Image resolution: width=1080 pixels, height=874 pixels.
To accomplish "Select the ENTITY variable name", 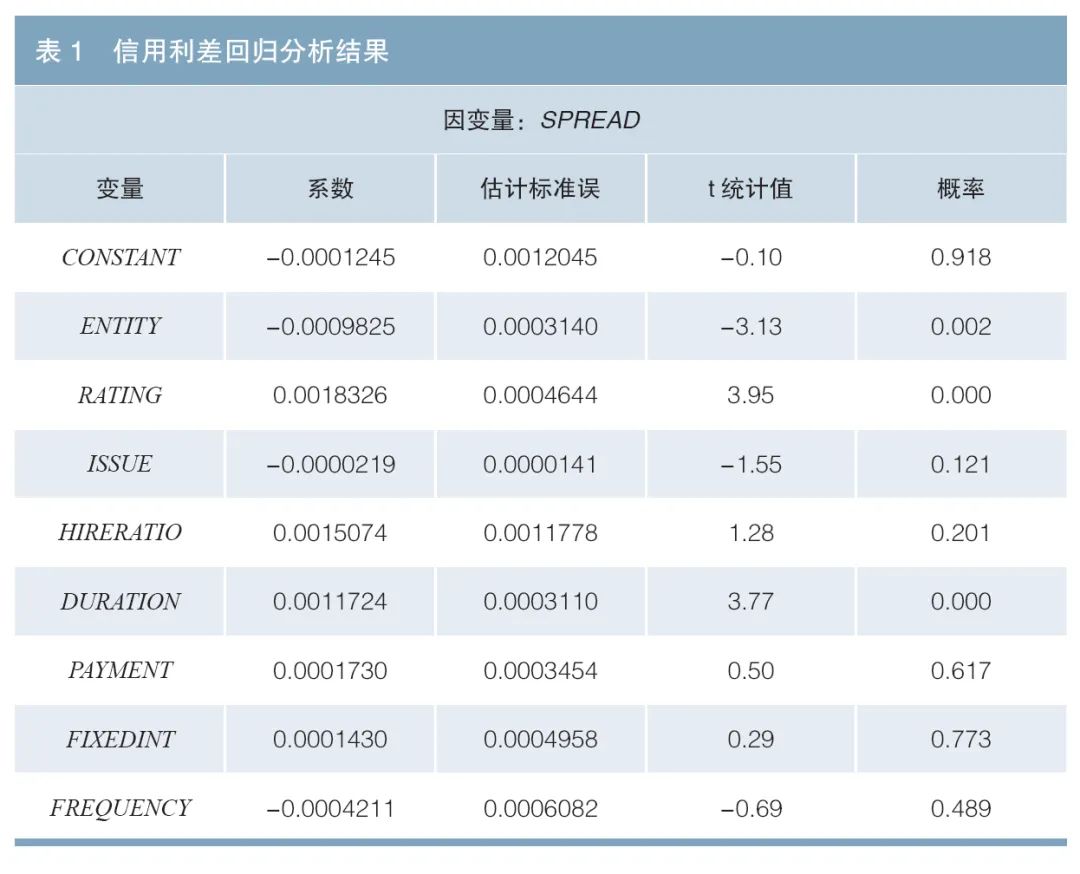I will (x=118, y=326).
